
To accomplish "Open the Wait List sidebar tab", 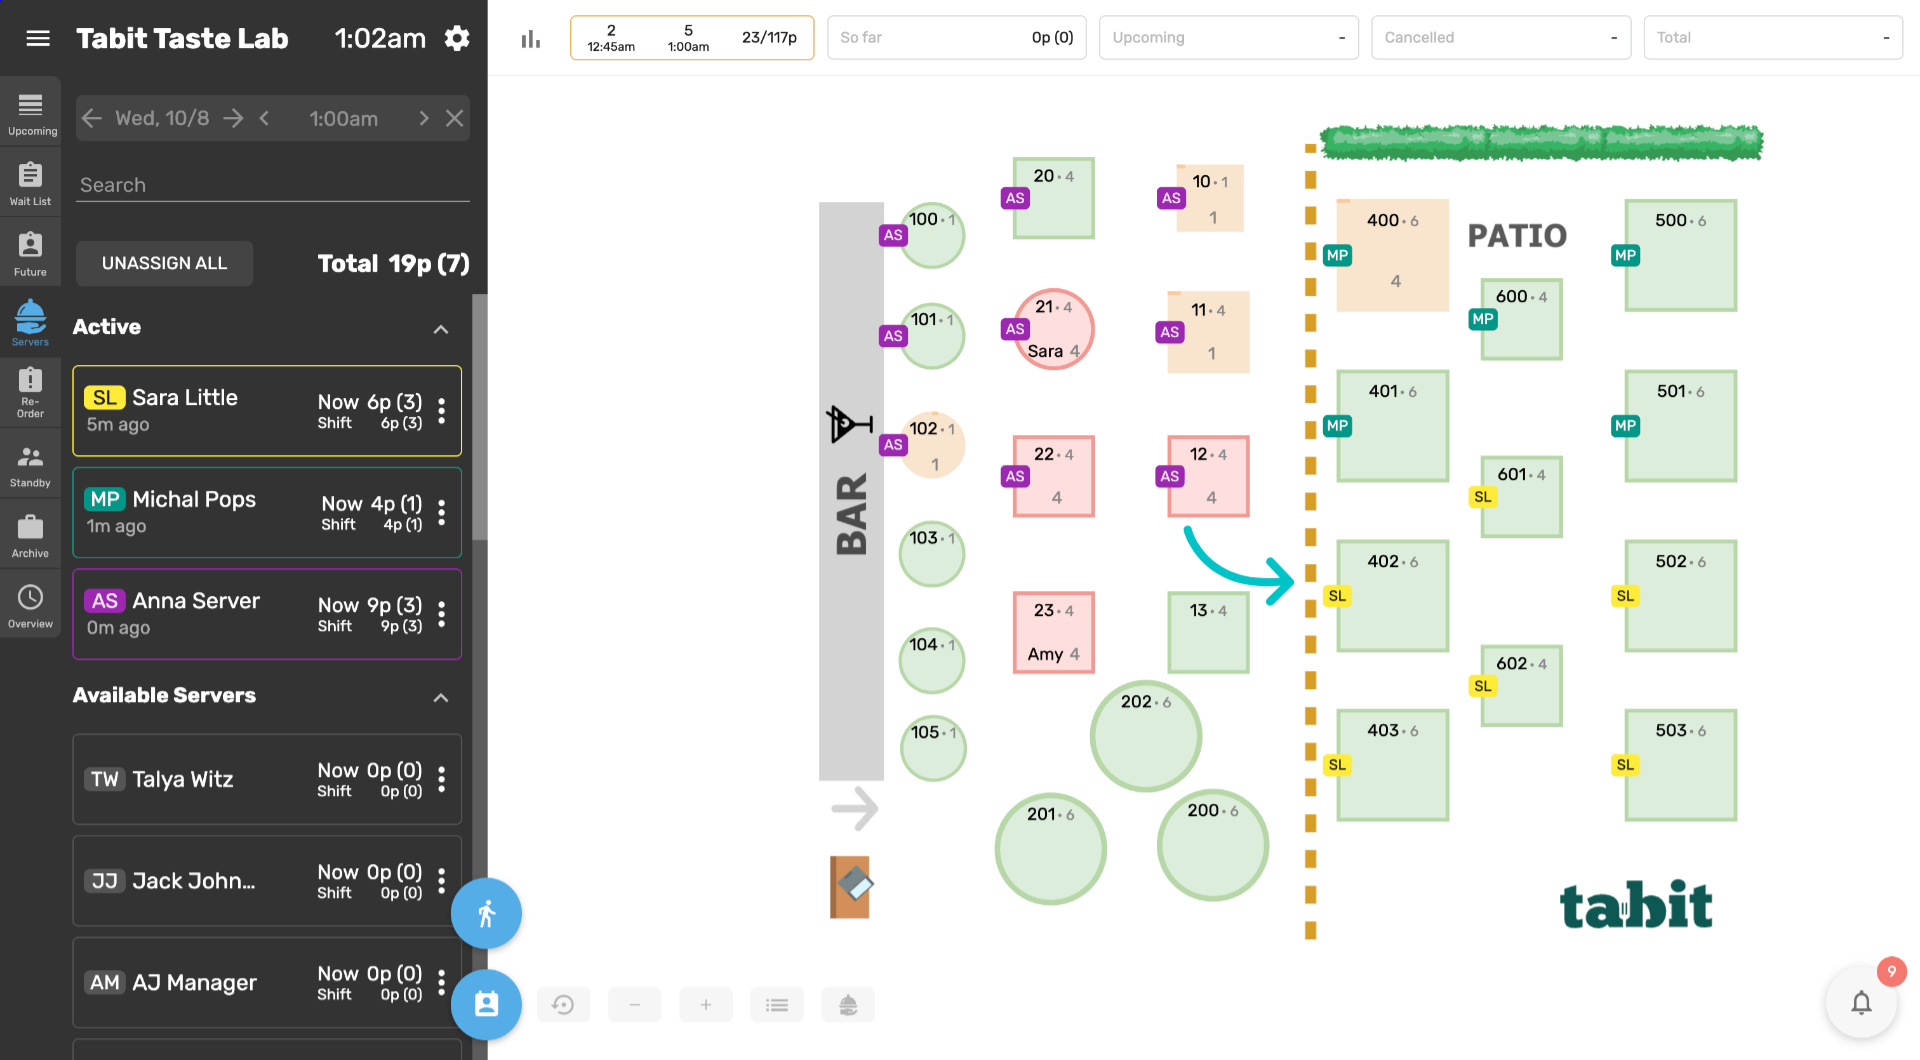I will click(x=31, y=183).
